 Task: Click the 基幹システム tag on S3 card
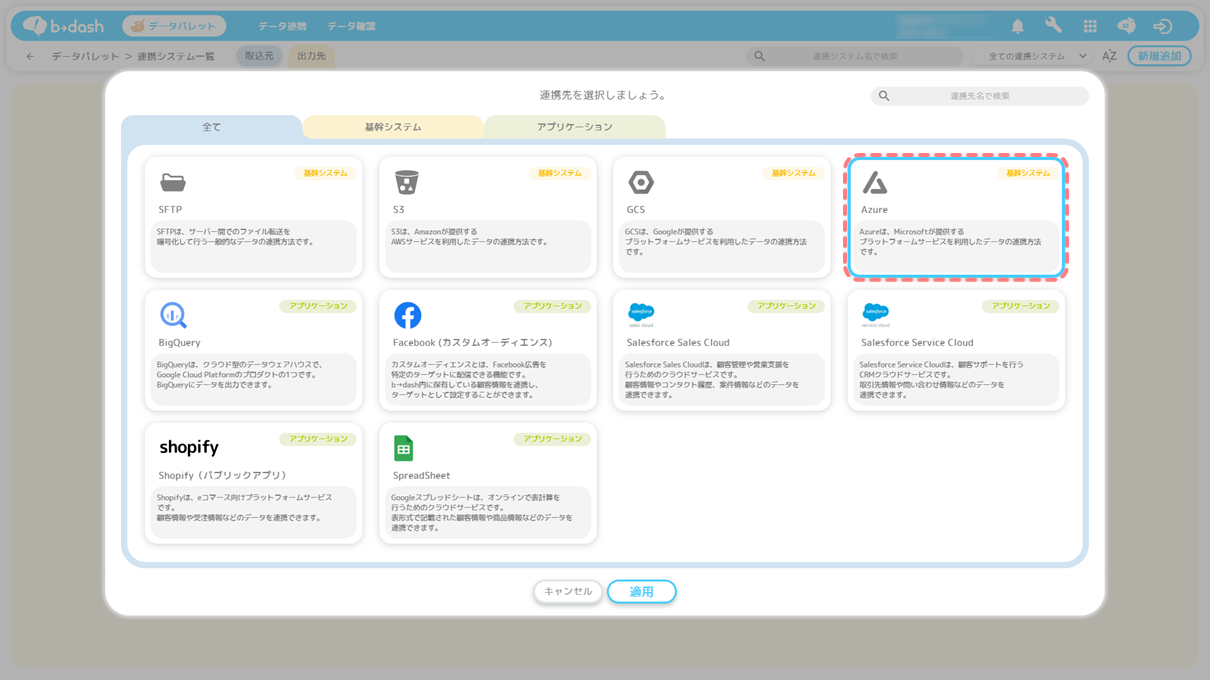pos(560,173)
